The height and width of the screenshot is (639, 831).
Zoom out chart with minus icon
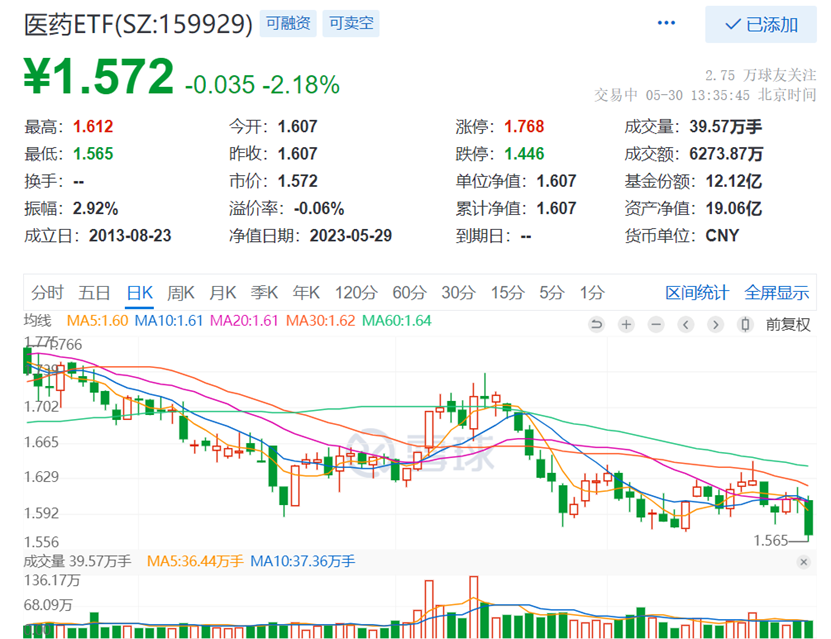(656, 324)
